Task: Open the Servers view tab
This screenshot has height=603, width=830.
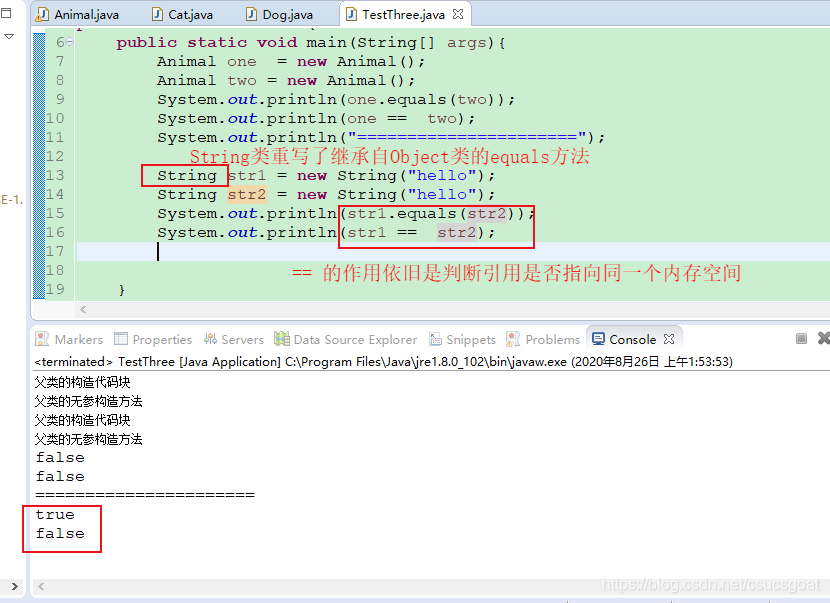Action: click(x=233, y=339)
